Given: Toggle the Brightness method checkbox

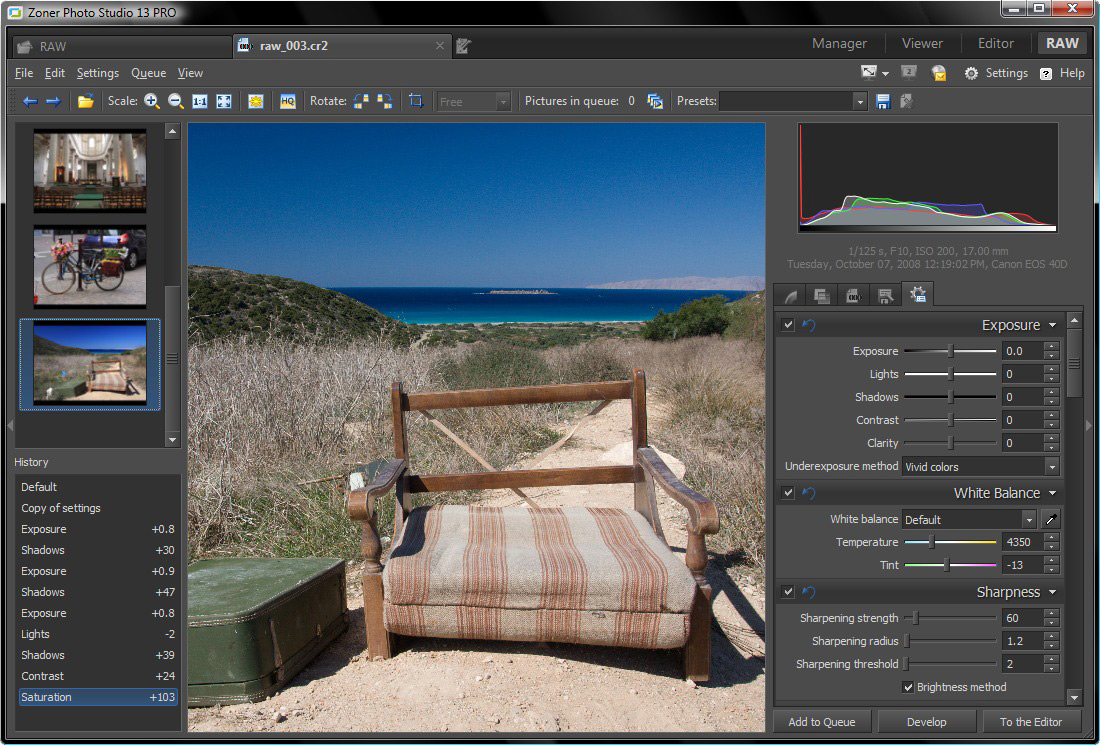Looking at the screenshot, I should (909, 687).
